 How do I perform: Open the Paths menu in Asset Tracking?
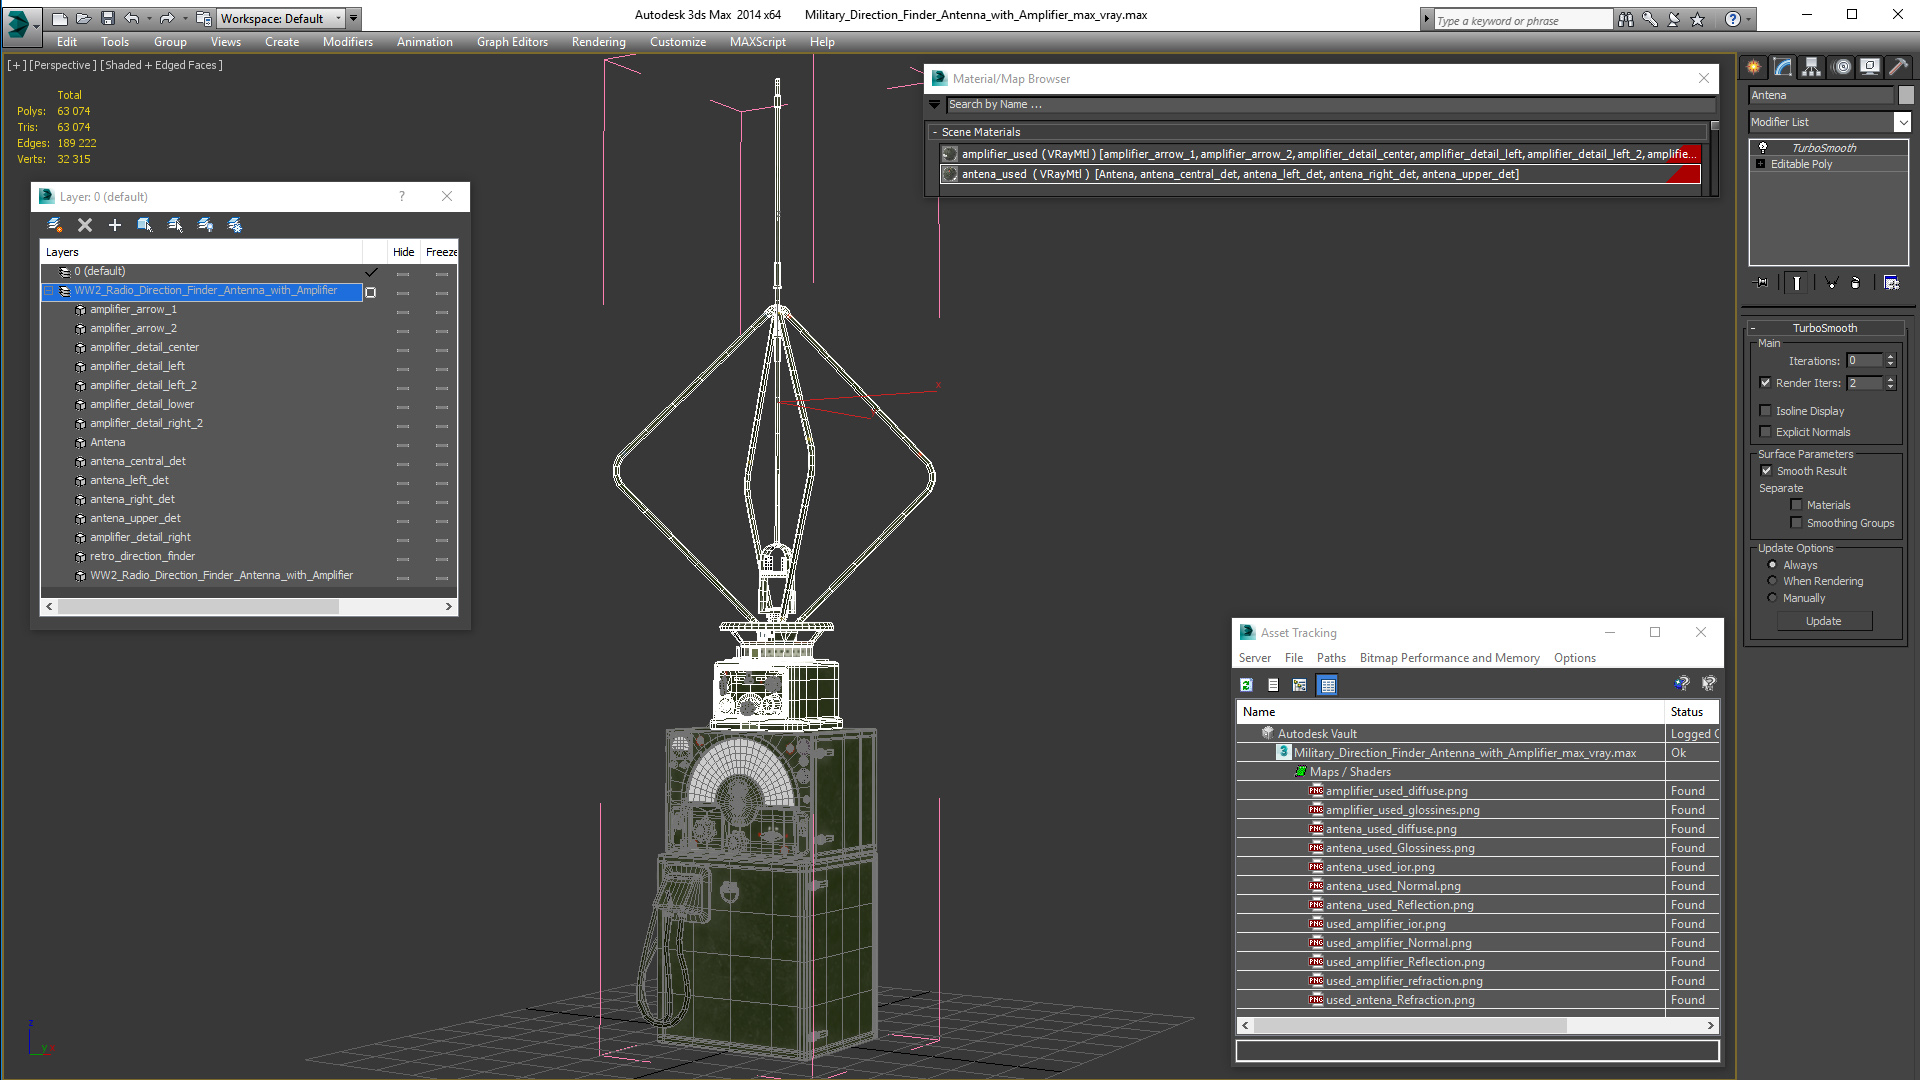(x=1330, y=658)
